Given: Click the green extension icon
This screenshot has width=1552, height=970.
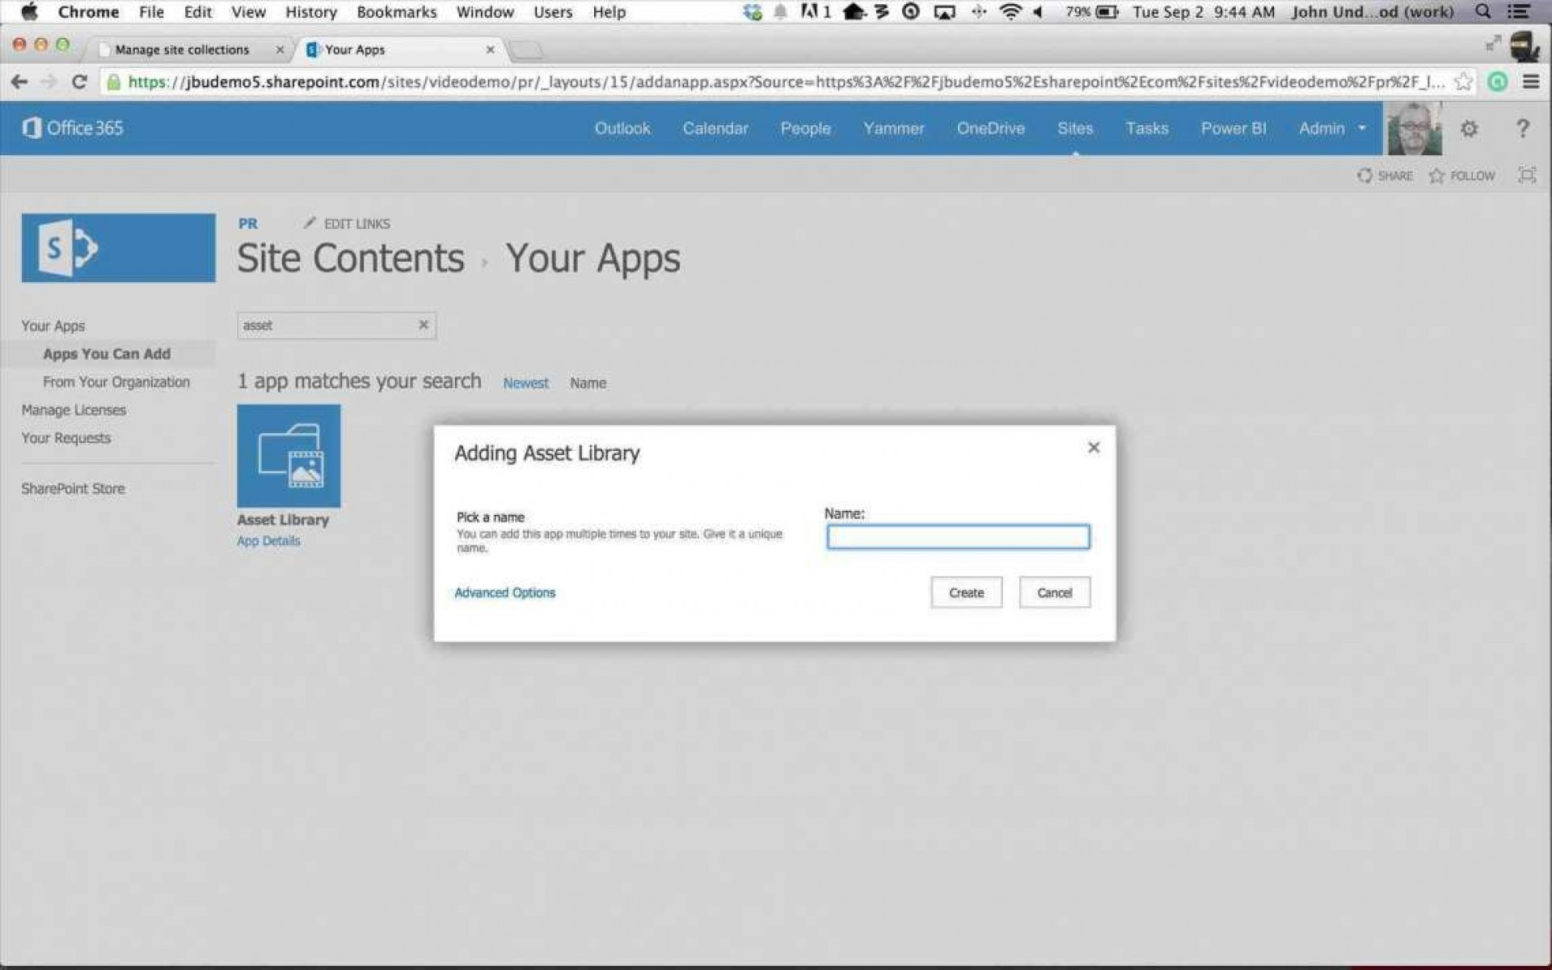Looking at the screenshot, I should (x=1498, y=82).
